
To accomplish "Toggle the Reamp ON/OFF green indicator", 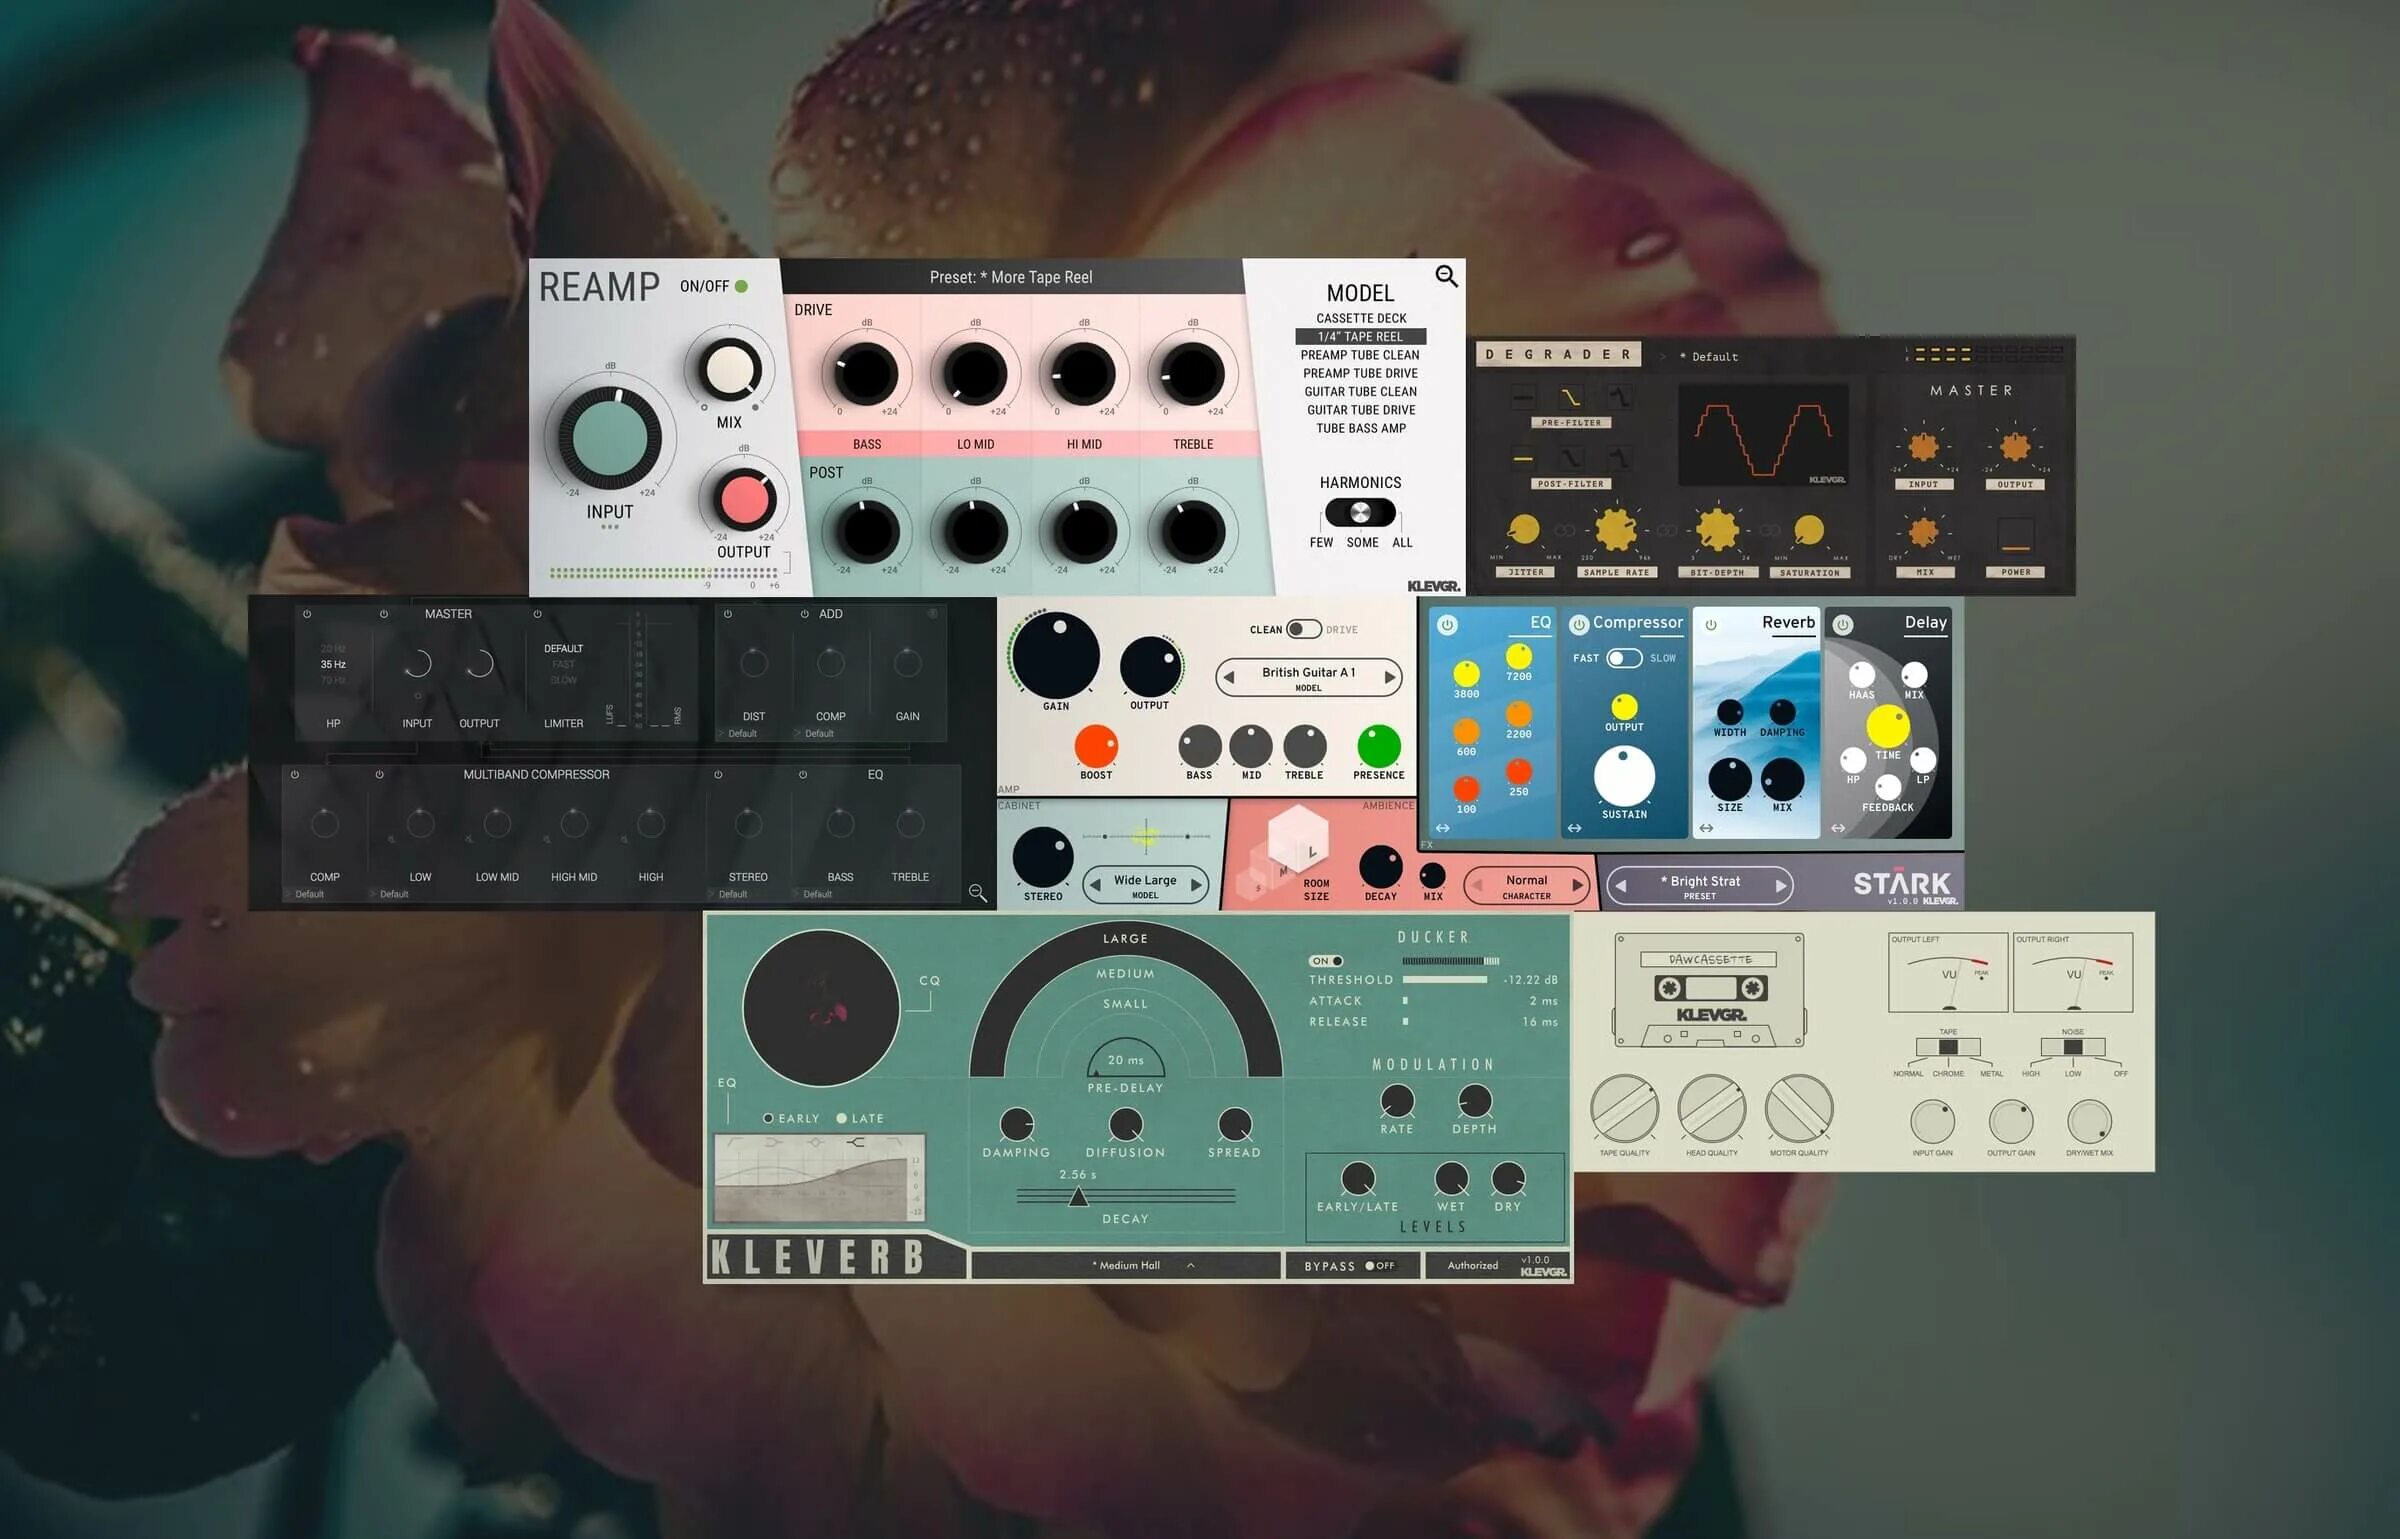I will (741, 286).
